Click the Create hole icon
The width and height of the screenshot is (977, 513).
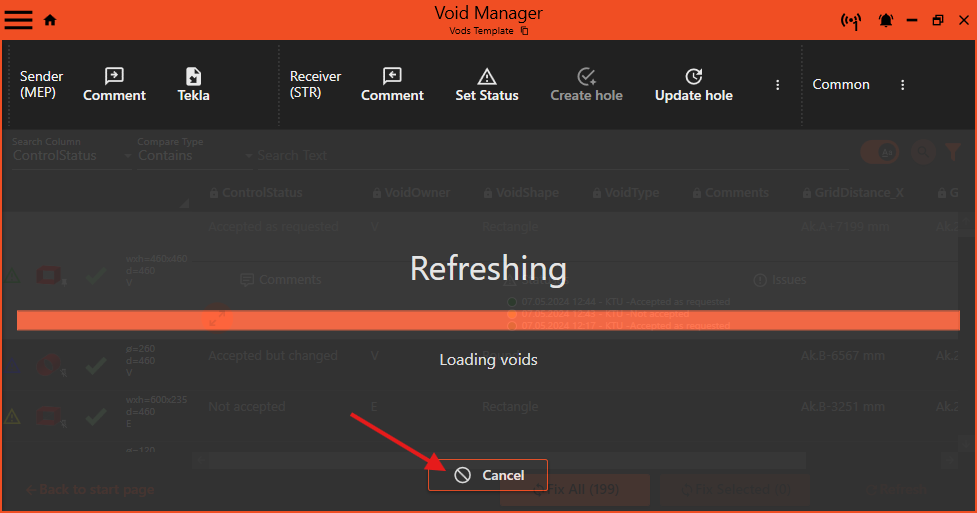pyautogui.click(x=587, y=76)
